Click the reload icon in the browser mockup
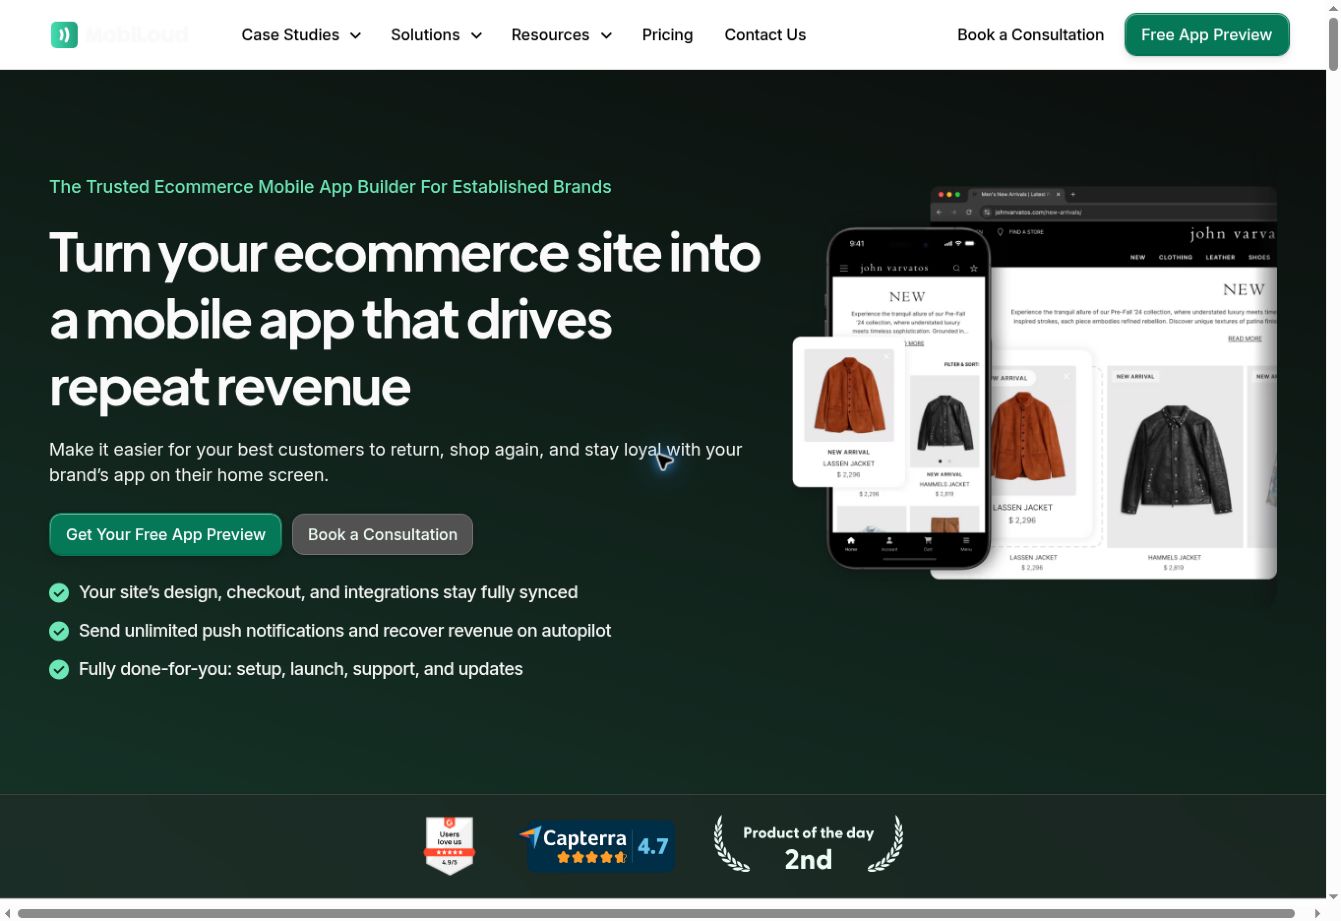This screenshot has height=921, width=1341. pyautogui.click(x=969, y=212)
